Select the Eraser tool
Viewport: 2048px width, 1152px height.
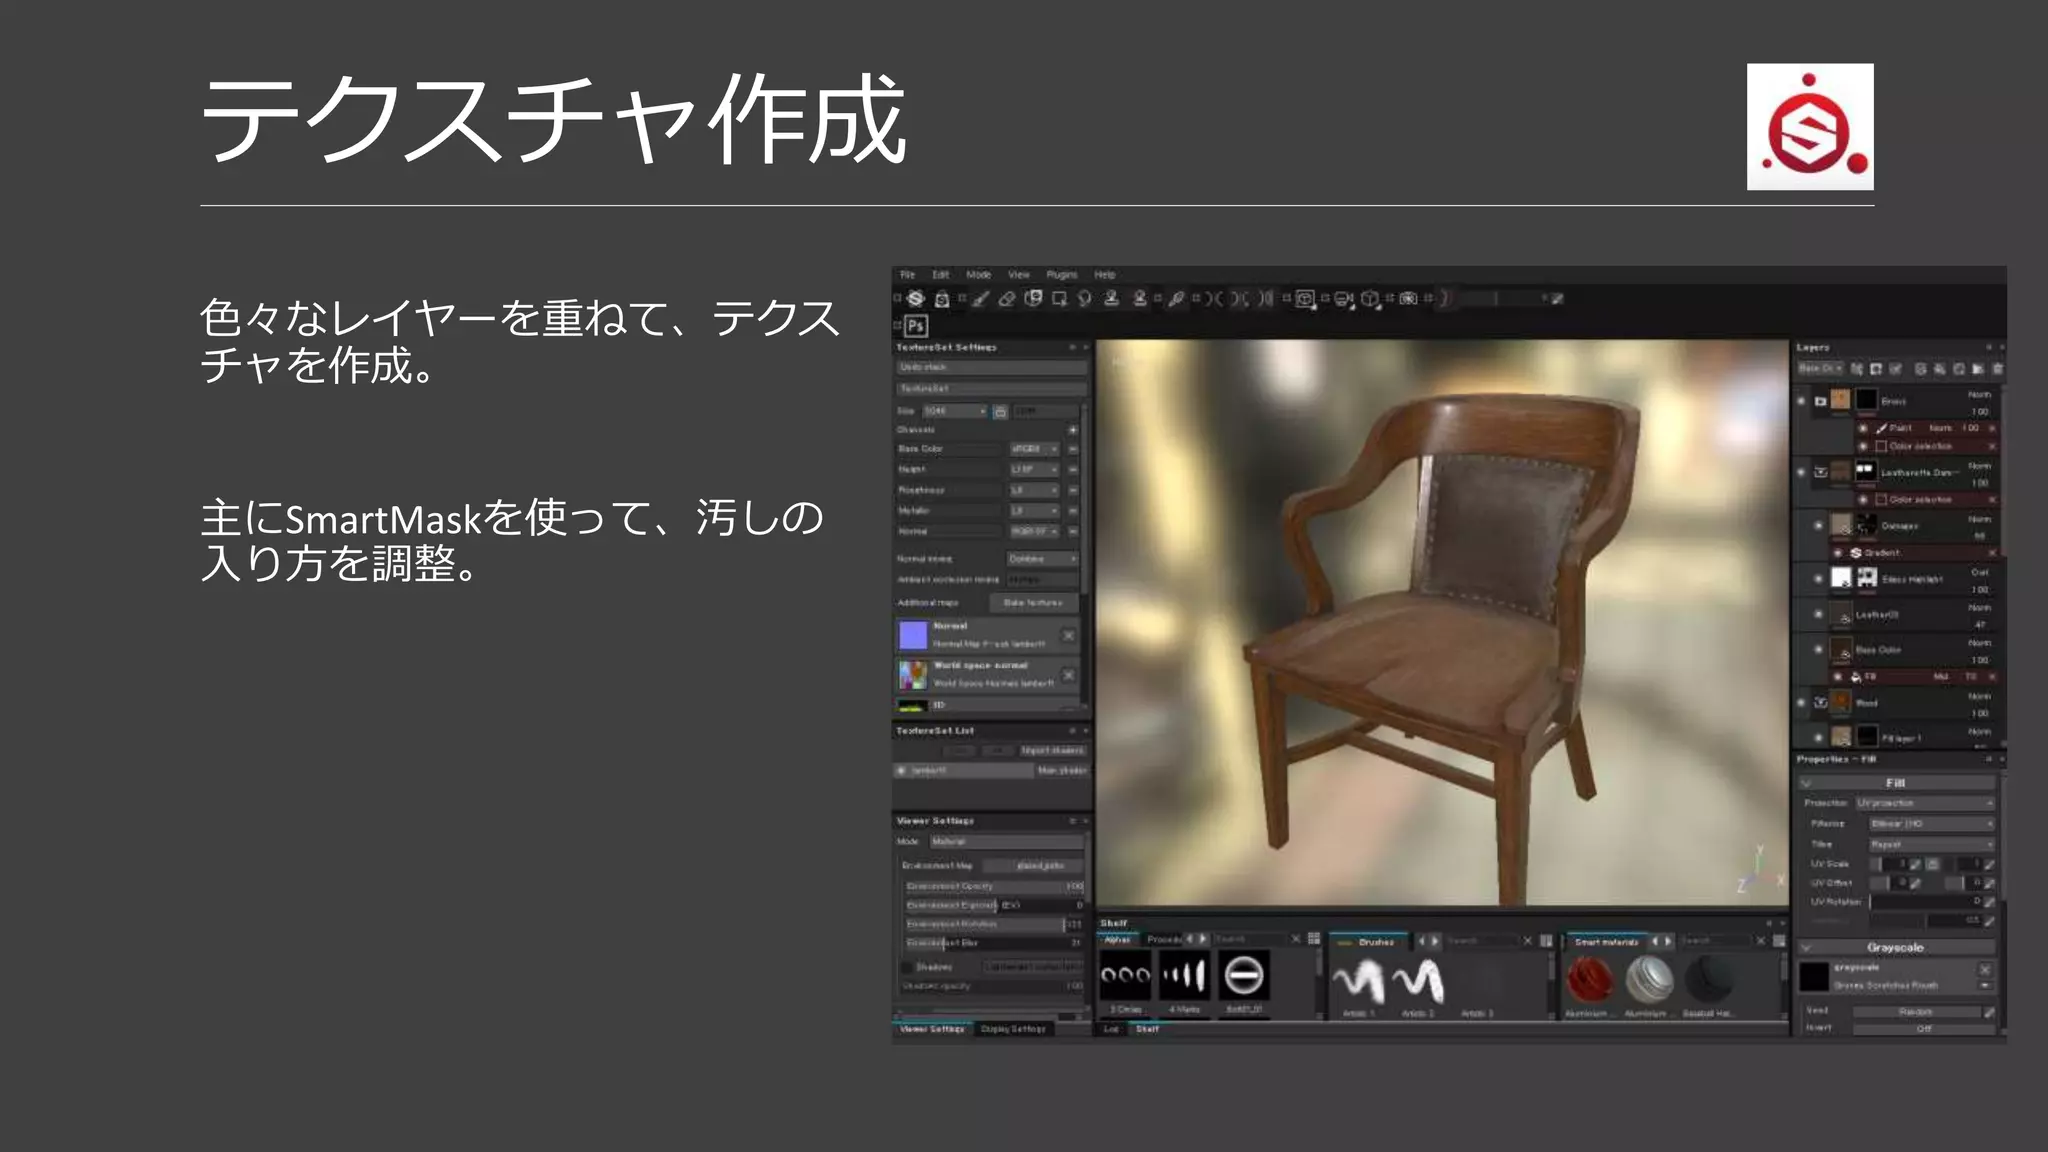click(x=1007, y=298)
